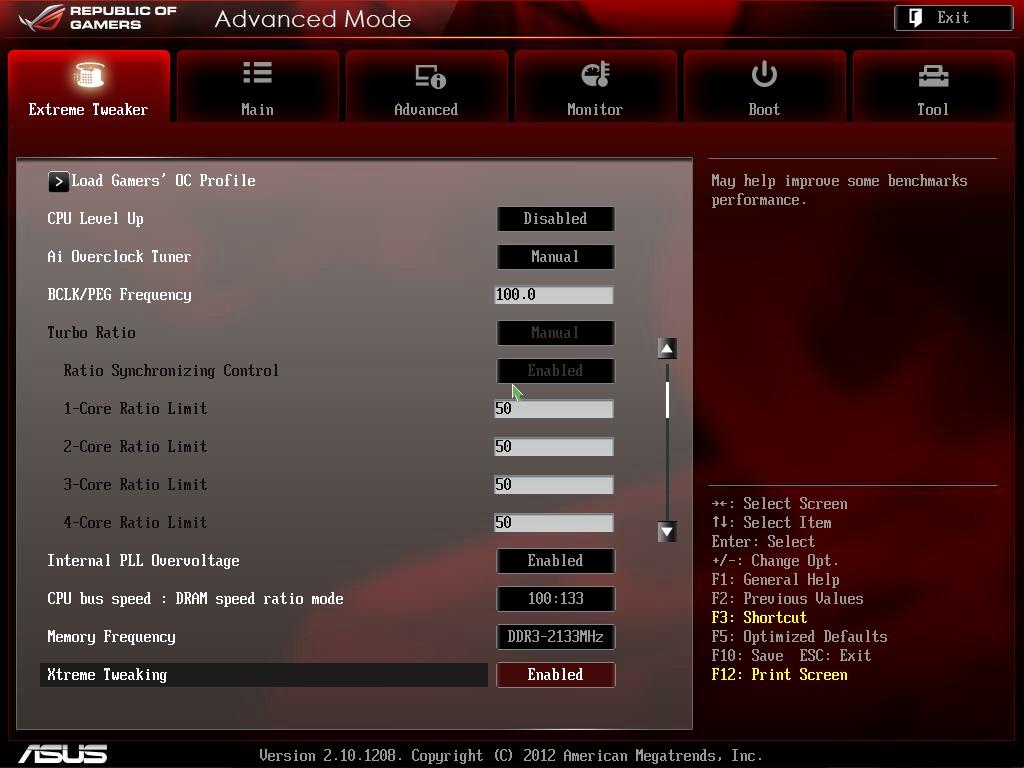Click the BCLK/PEG Frequency input field
Screen dimensions: 1024x768
pos(553,295)
